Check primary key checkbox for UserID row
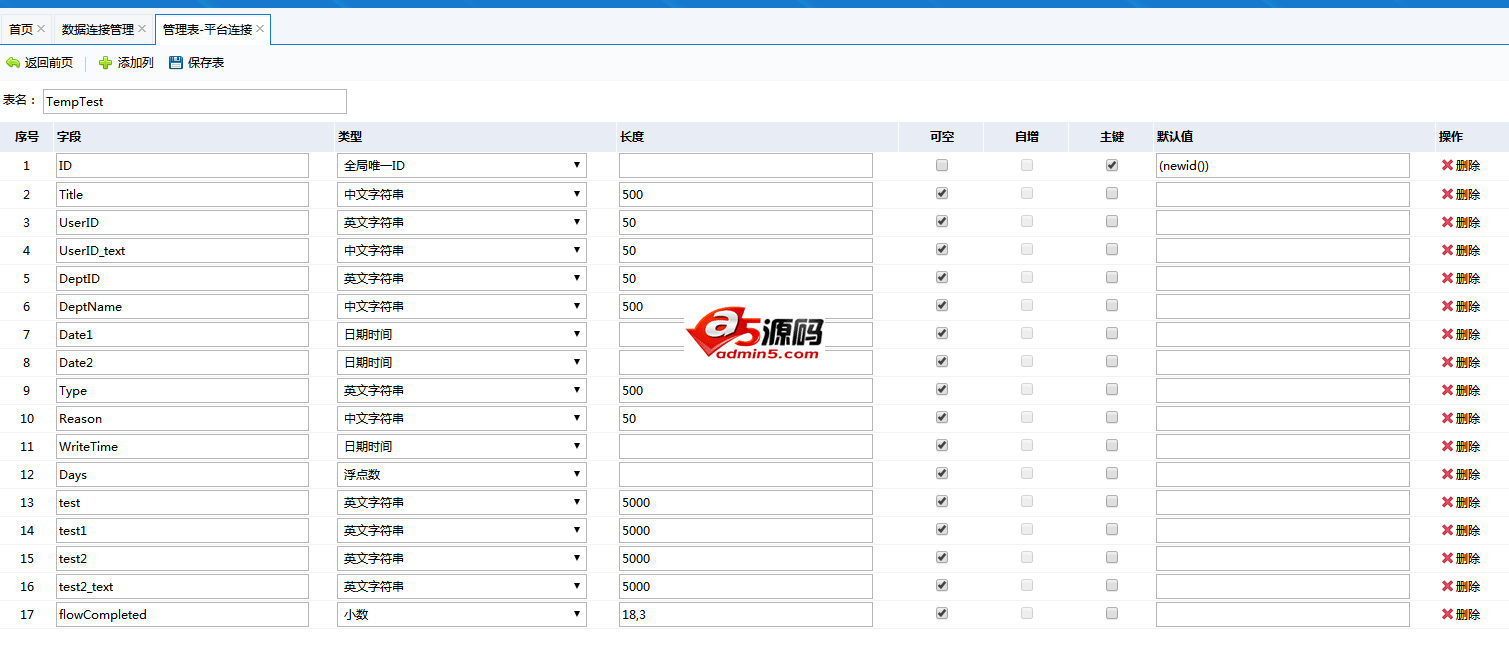 click(x=1111, y=221)
